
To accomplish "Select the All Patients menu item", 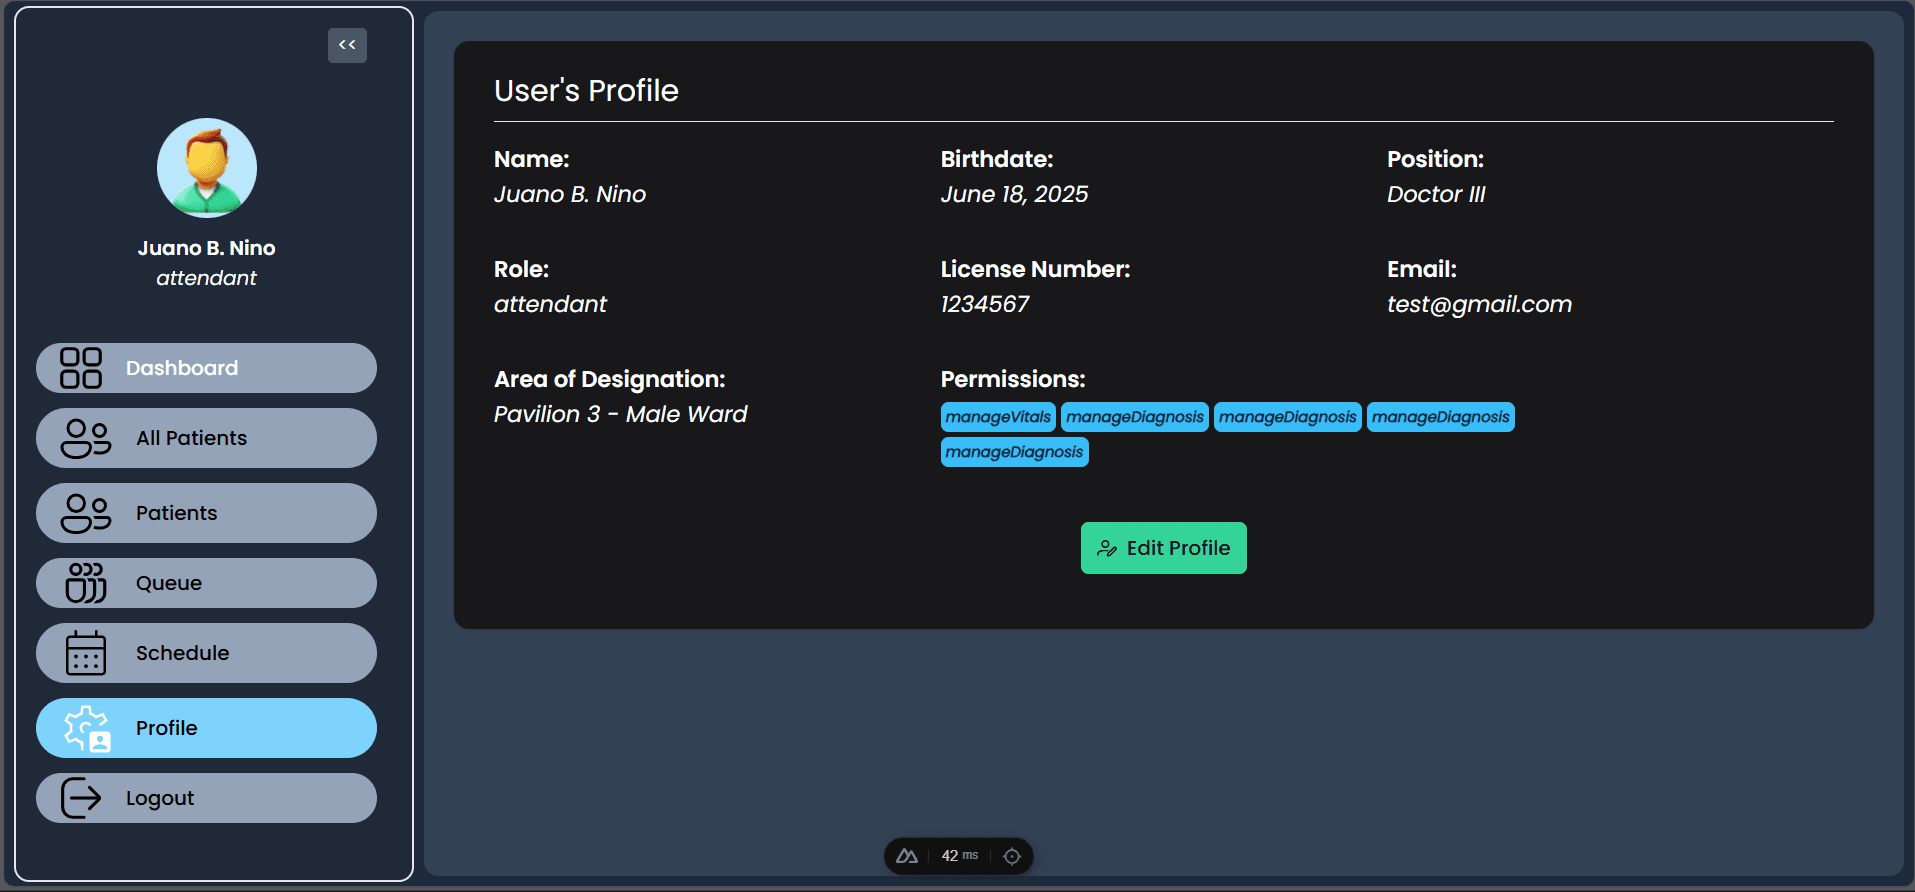I will click(x=206, y=438).
